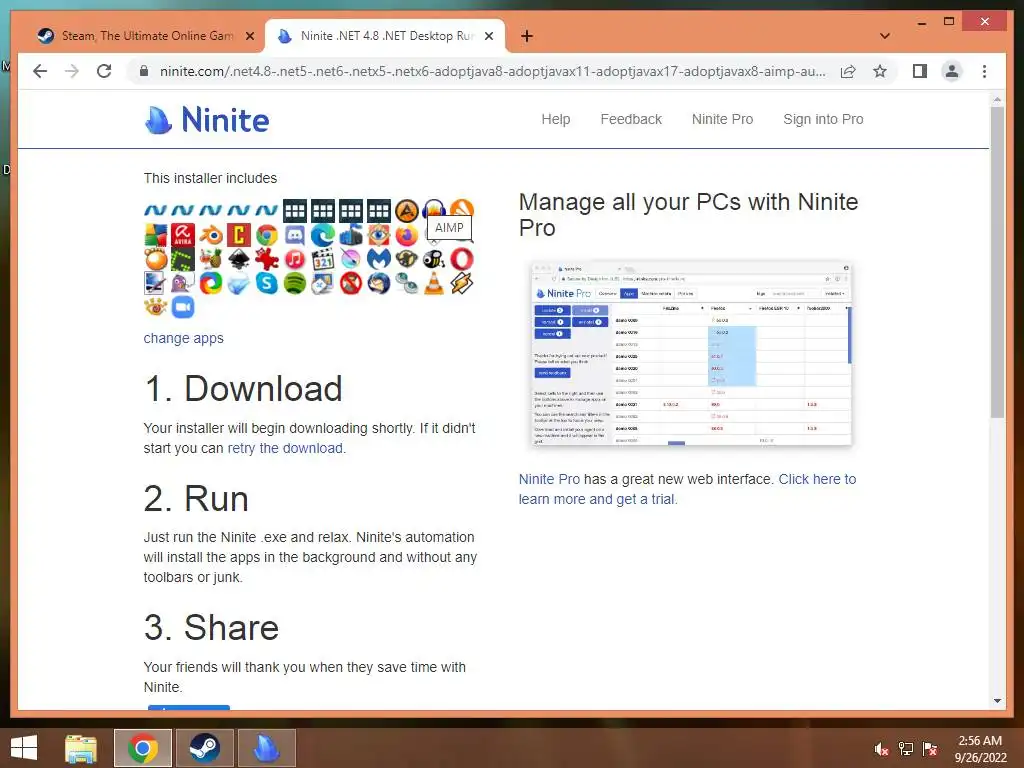The height and width of the screenshot is (768, 1024).
Task: Open the Windows Start menu
Action: click(24, 748)
